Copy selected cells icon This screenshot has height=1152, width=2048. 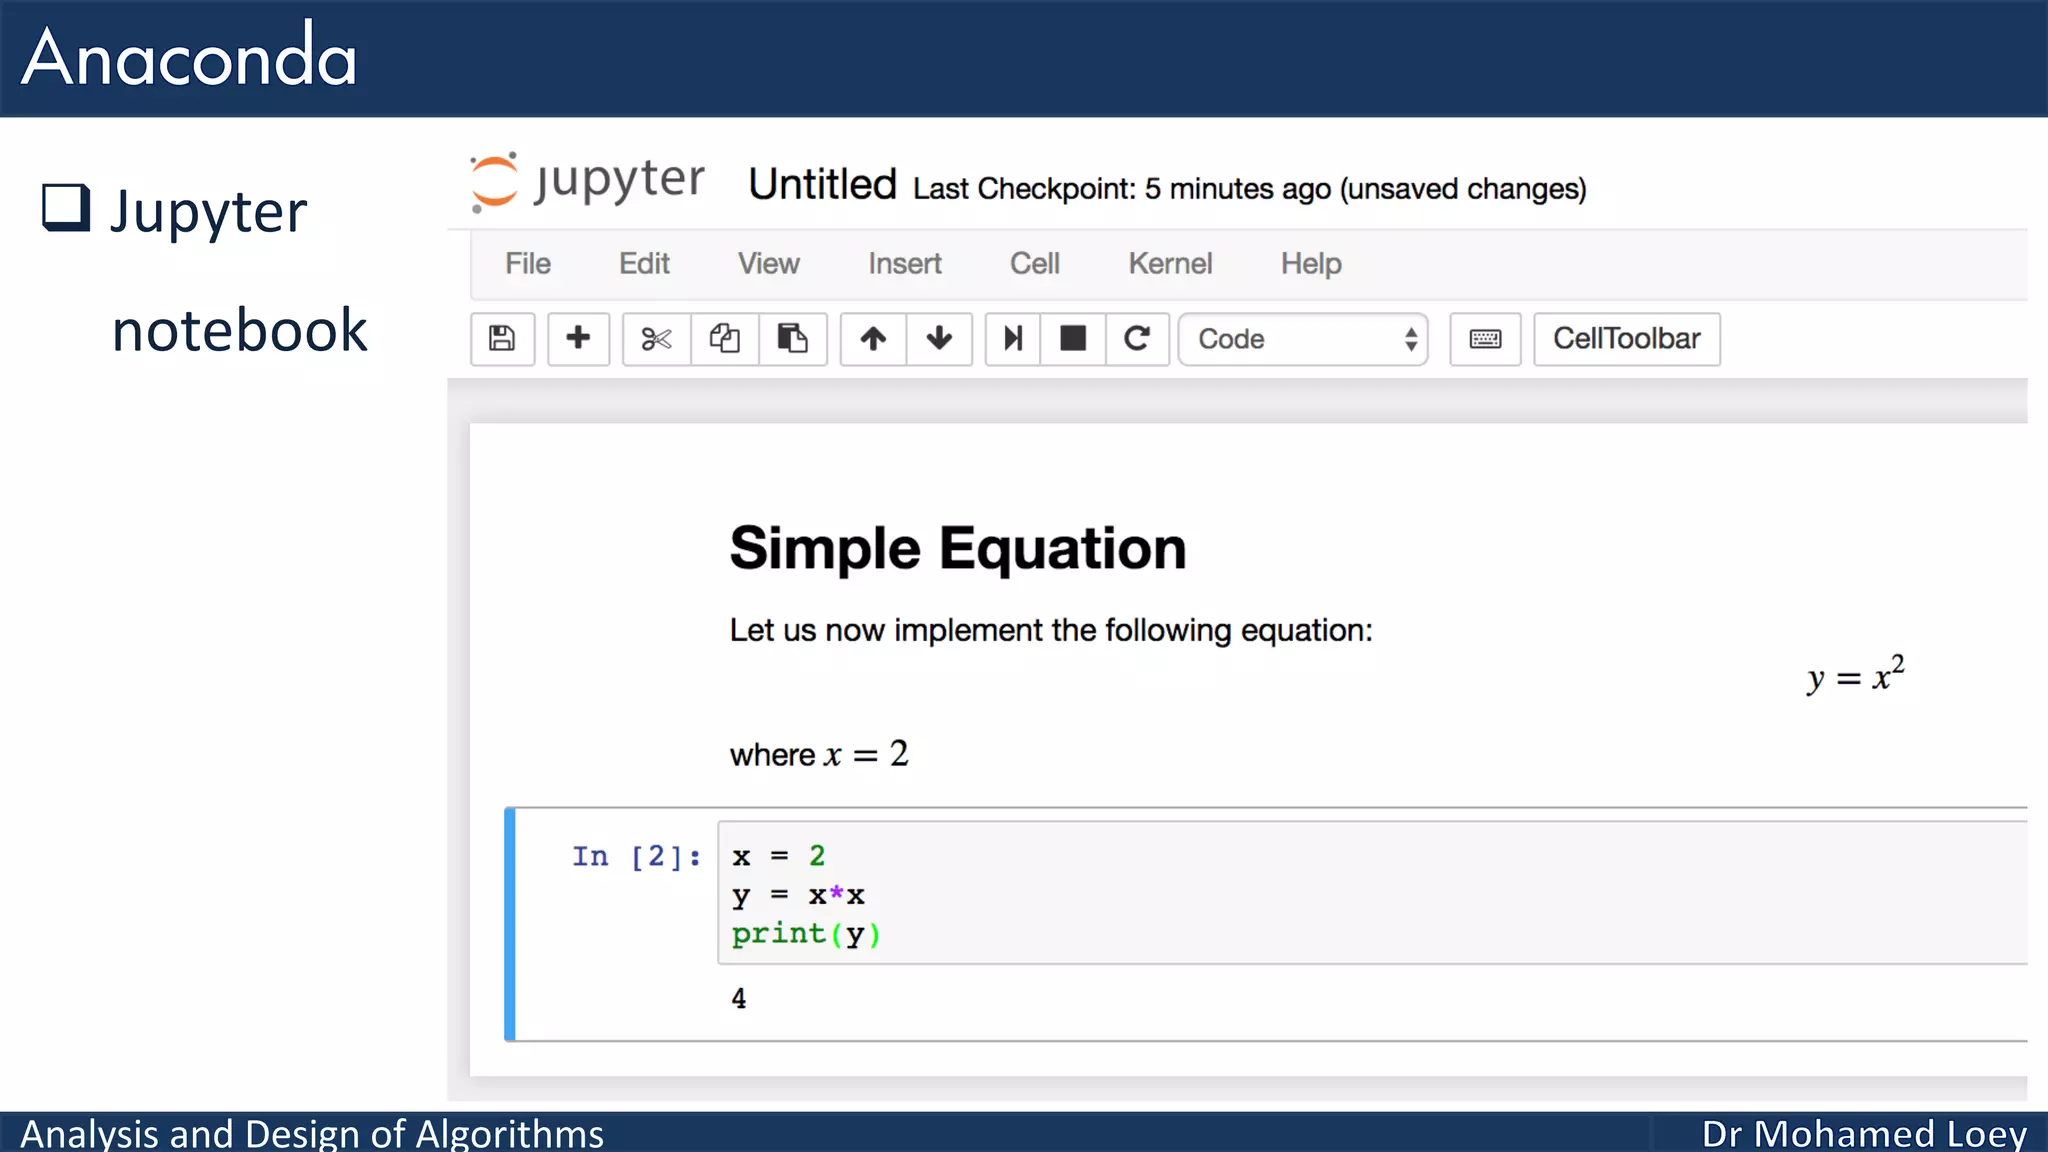coord(724,339)
